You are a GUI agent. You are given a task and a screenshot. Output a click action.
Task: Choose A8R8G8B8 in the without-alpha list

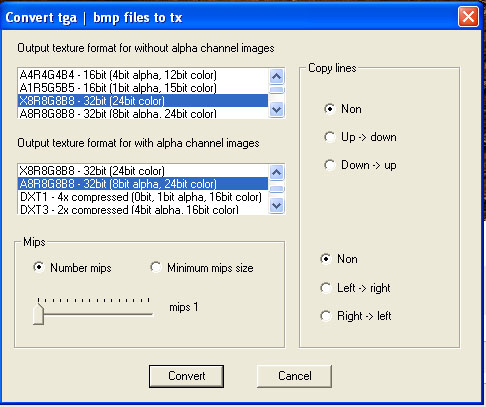143,114
